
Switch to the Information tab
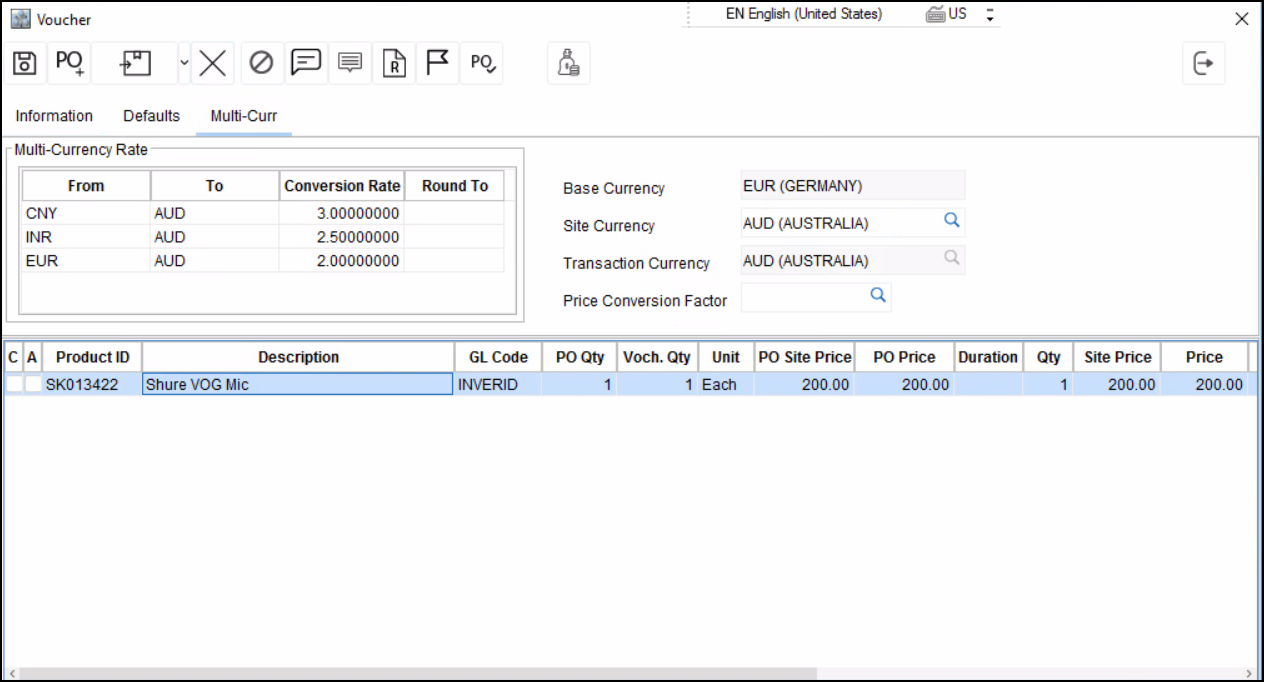tap(54, 116)
